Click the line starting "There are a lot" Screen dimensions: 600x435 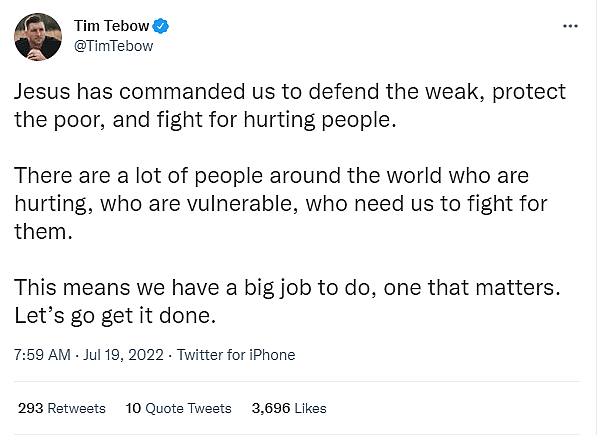271,176
